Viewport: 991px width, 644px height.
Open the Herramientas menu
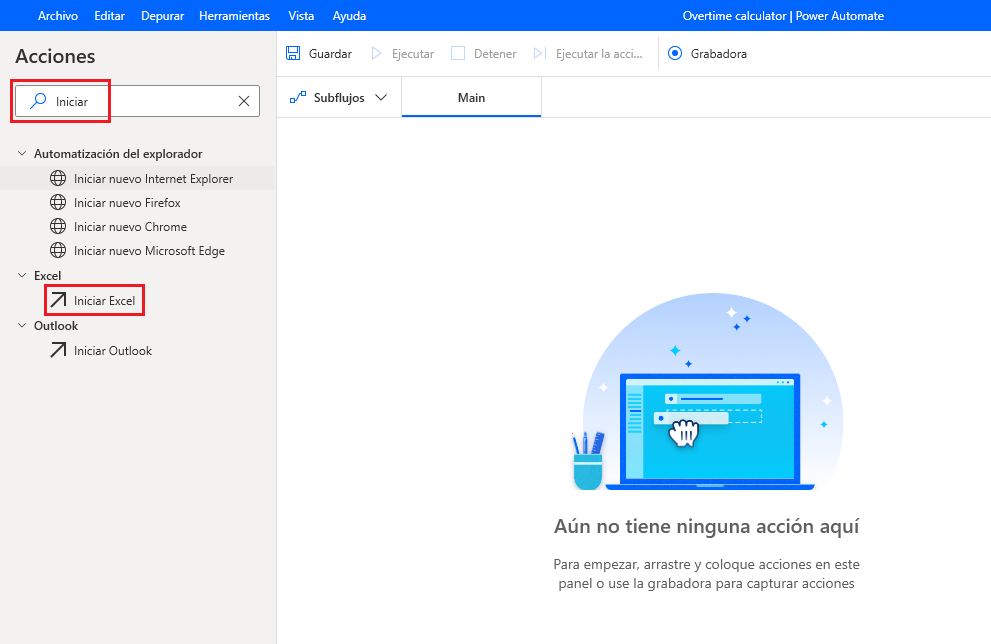(x=234, y=16)
